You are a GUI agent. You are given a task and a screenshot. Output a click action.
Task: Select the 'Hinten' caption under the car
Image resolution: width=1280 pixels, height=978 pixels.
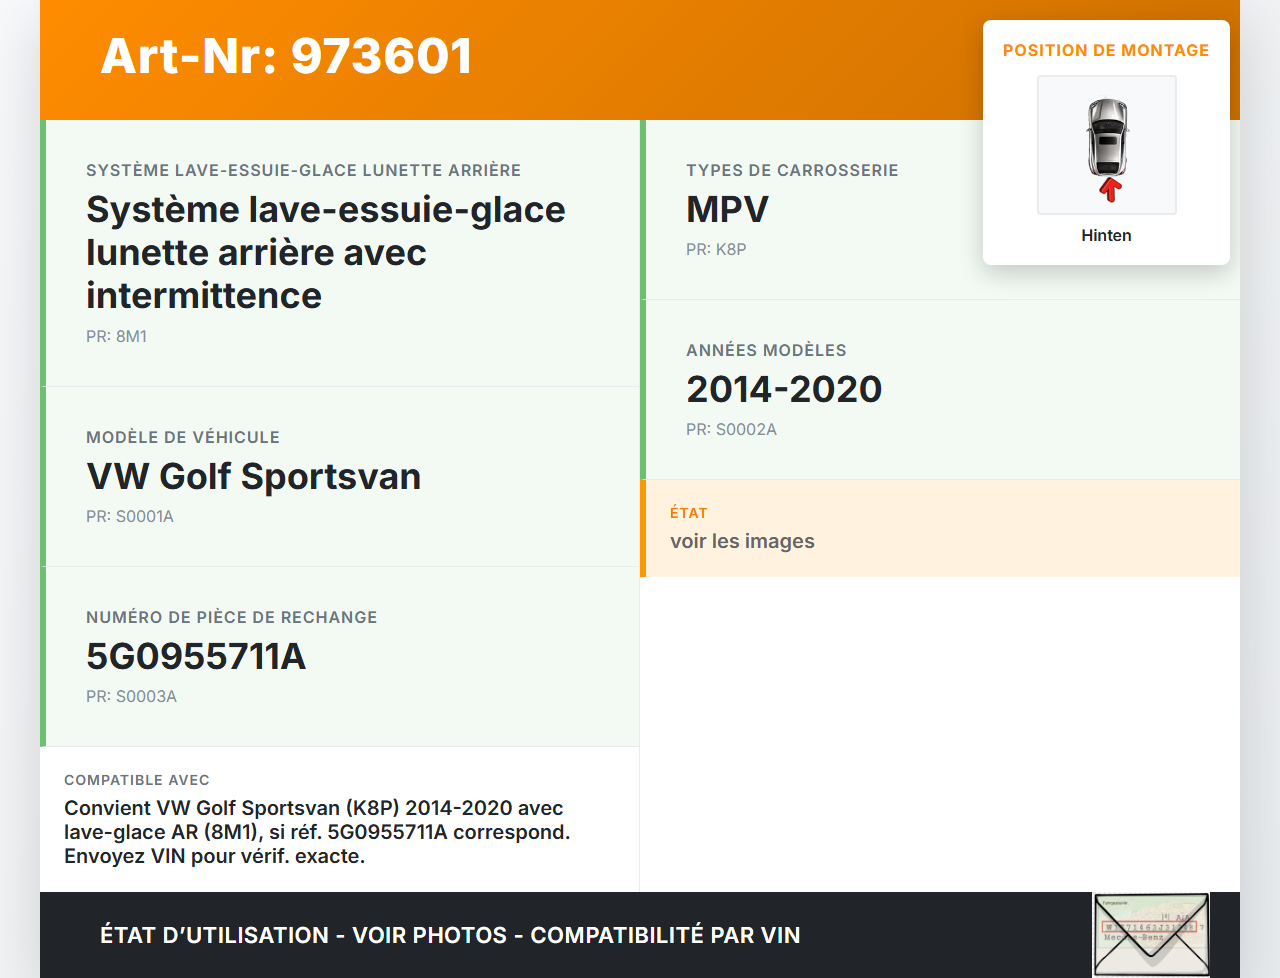click(x=1106, y=235)
